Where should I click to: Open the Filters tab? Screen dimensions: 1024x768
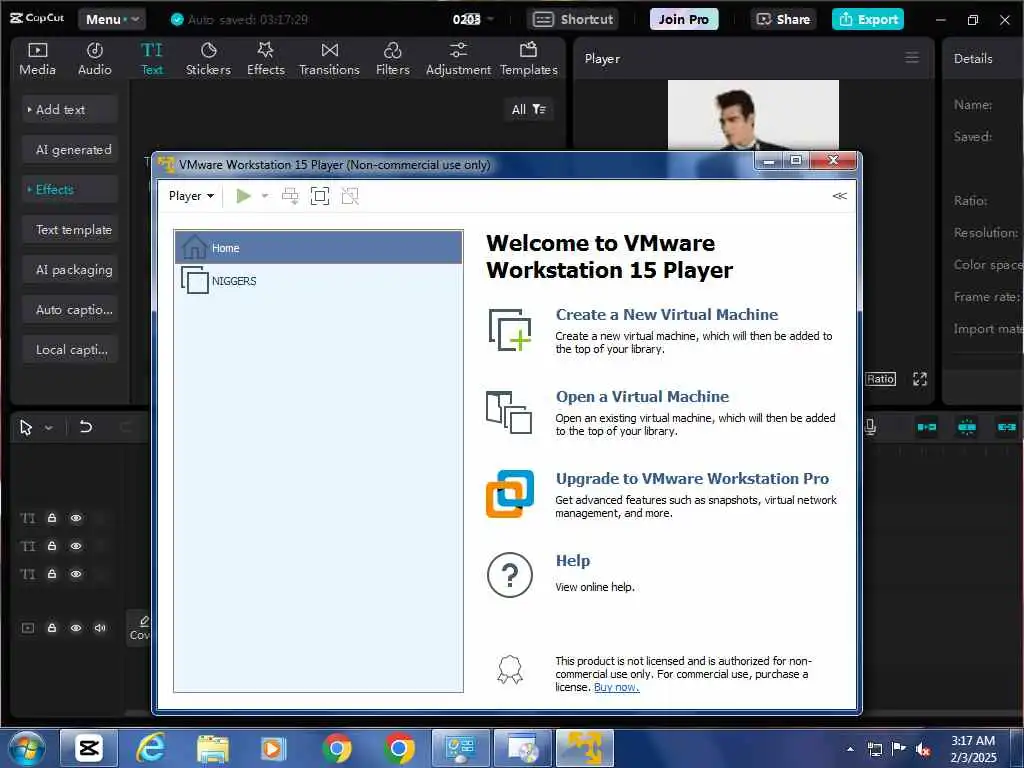pyautogui.click(x=392, y=59)
